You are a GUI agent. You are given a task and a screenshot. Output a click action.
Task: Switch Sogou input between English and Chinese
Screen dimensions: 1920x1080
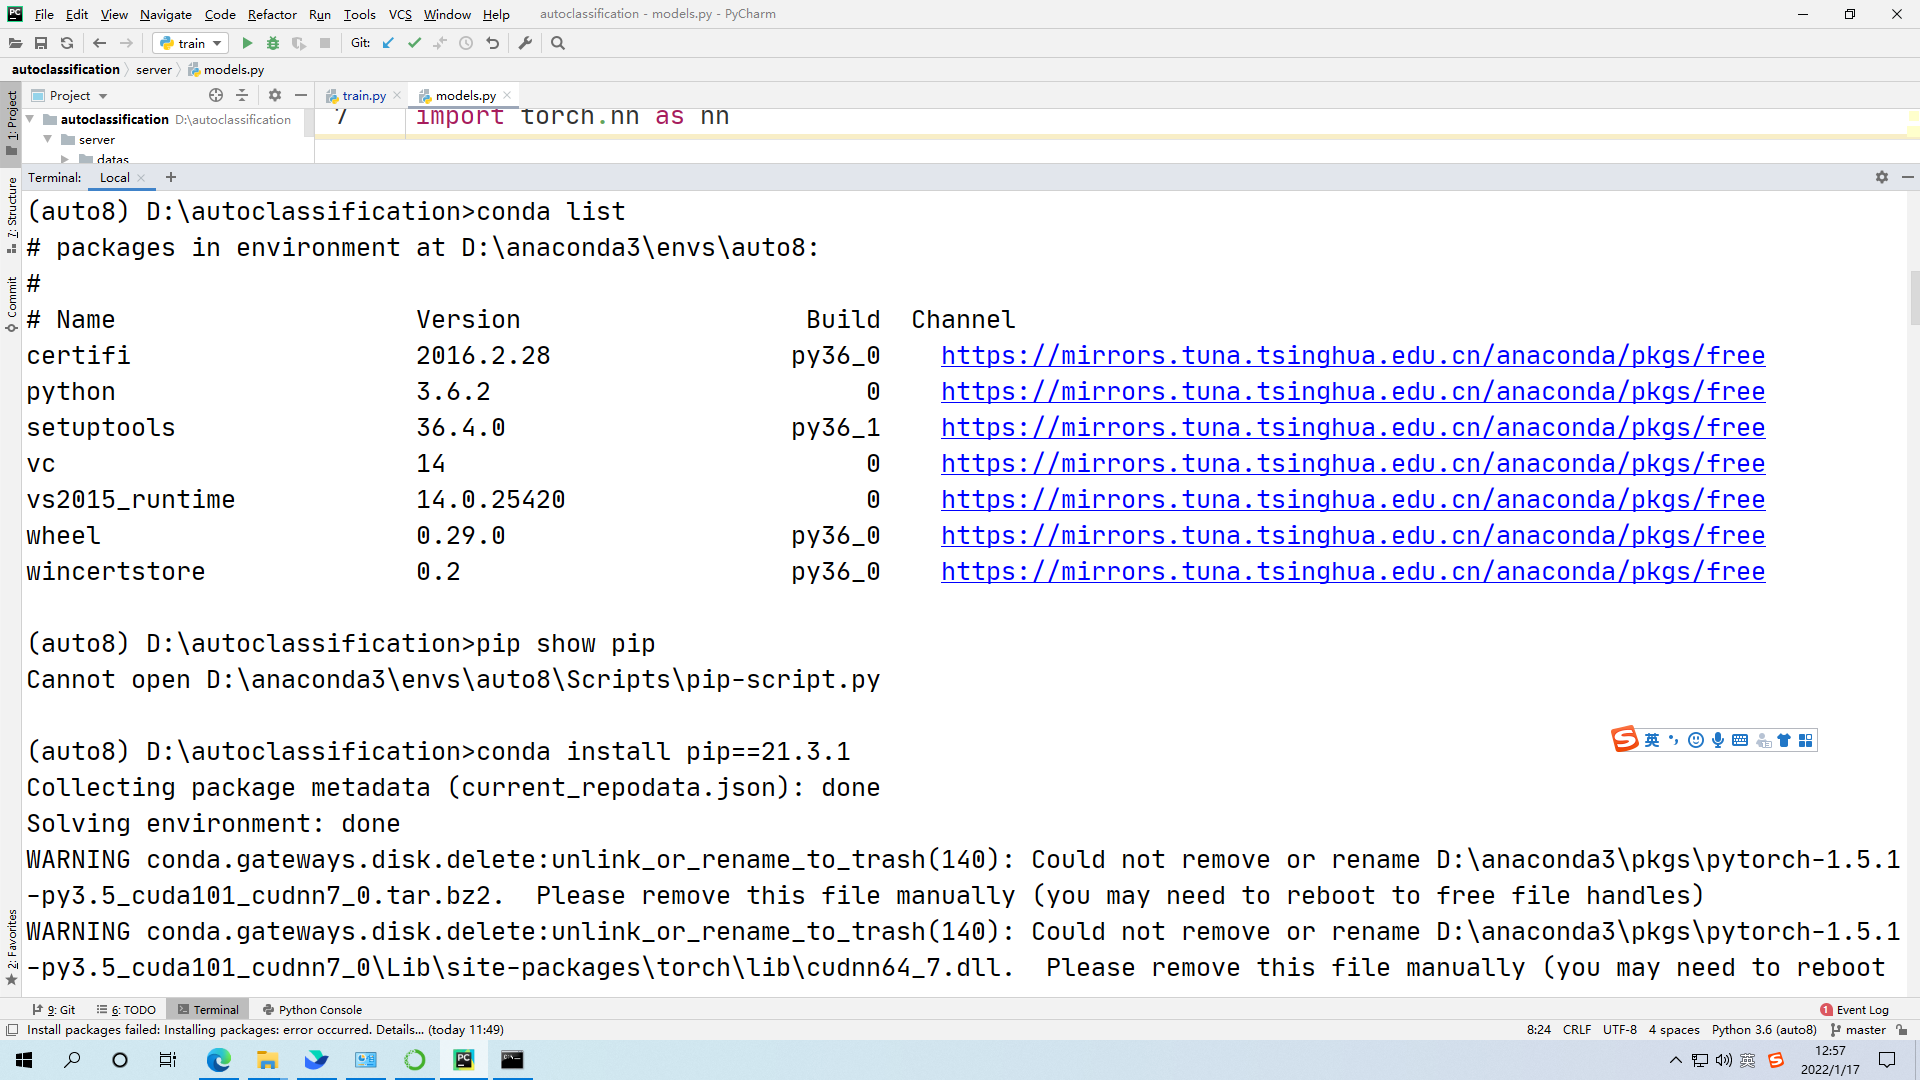(1652, 740)
